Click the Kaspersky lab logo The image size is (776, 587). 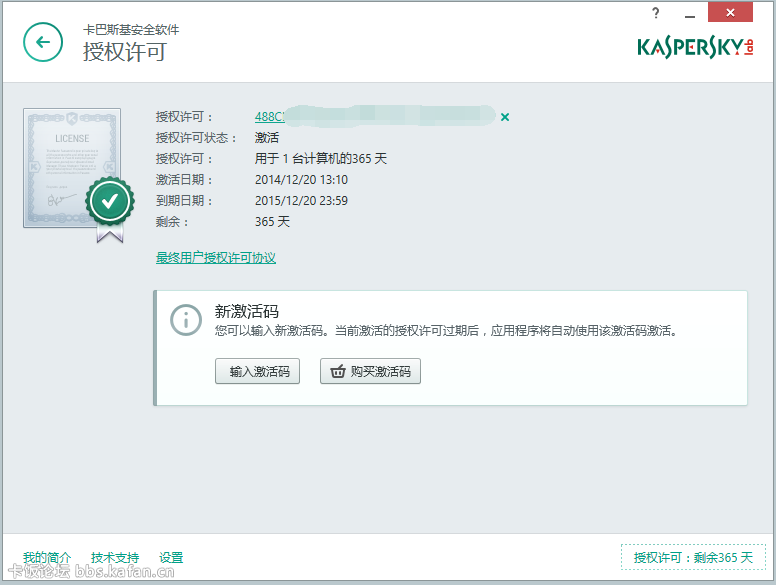[x=695, y=47]
